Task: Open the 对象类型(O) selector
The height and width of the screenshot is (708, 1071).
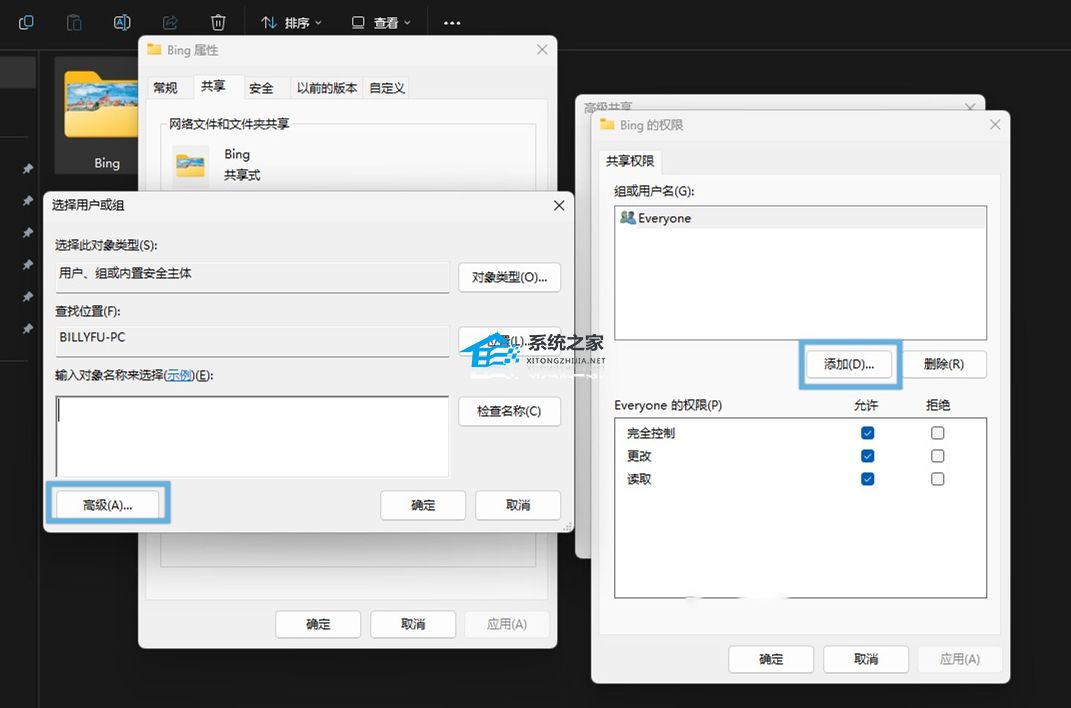Action: pyautogui.click(x=509, y=277)
